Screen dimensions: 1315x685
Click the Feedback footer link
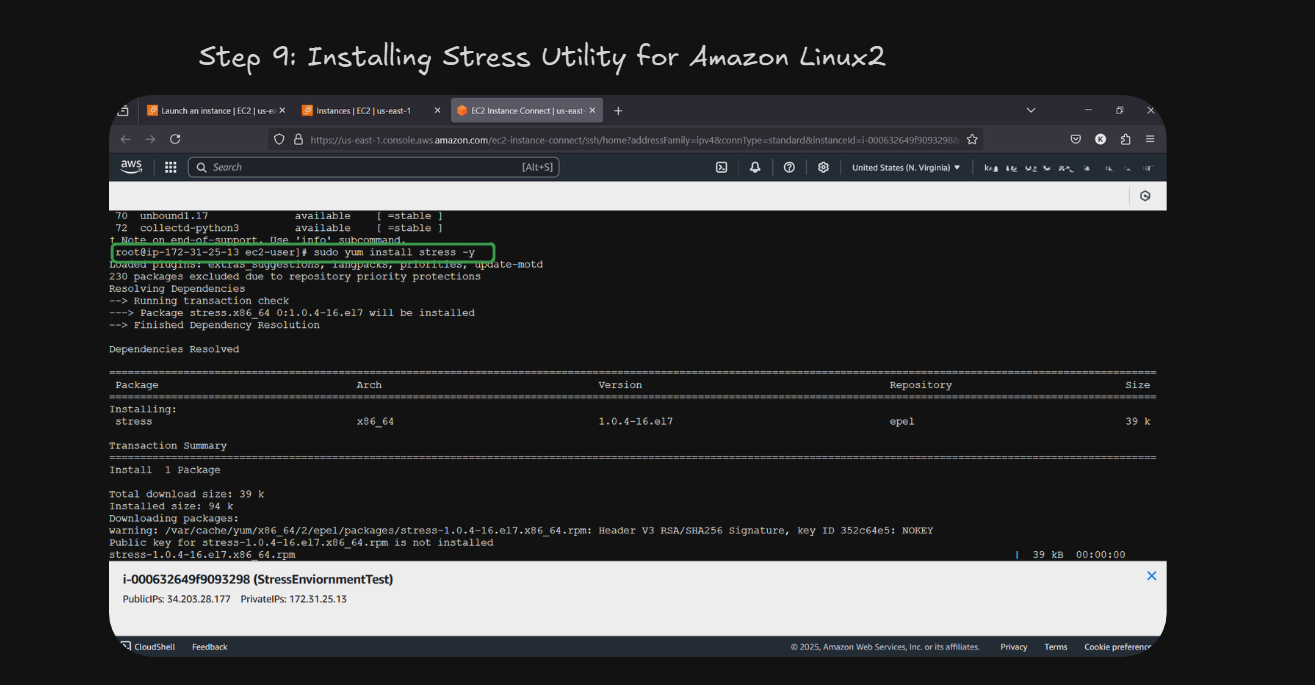pos(210,647)
